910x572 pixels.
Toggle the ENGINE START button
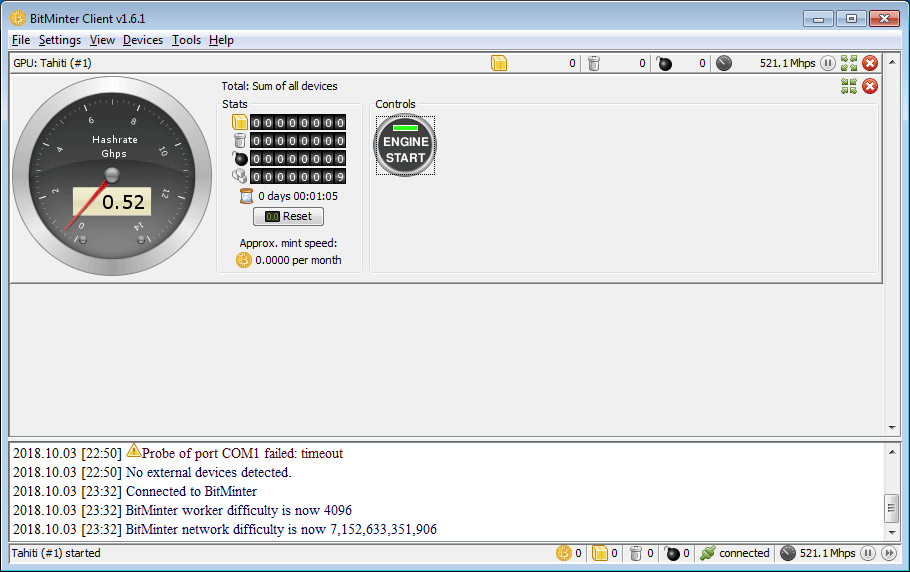point(405,146)
